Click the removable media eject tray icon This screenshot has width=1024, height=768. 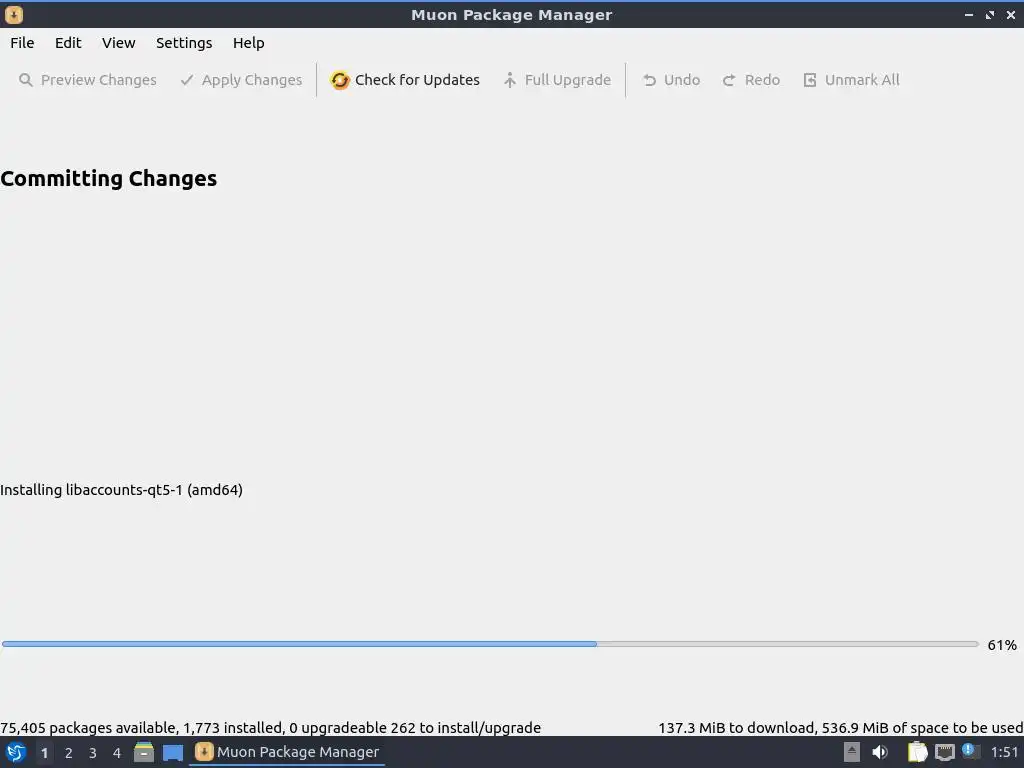pos(852,752)
